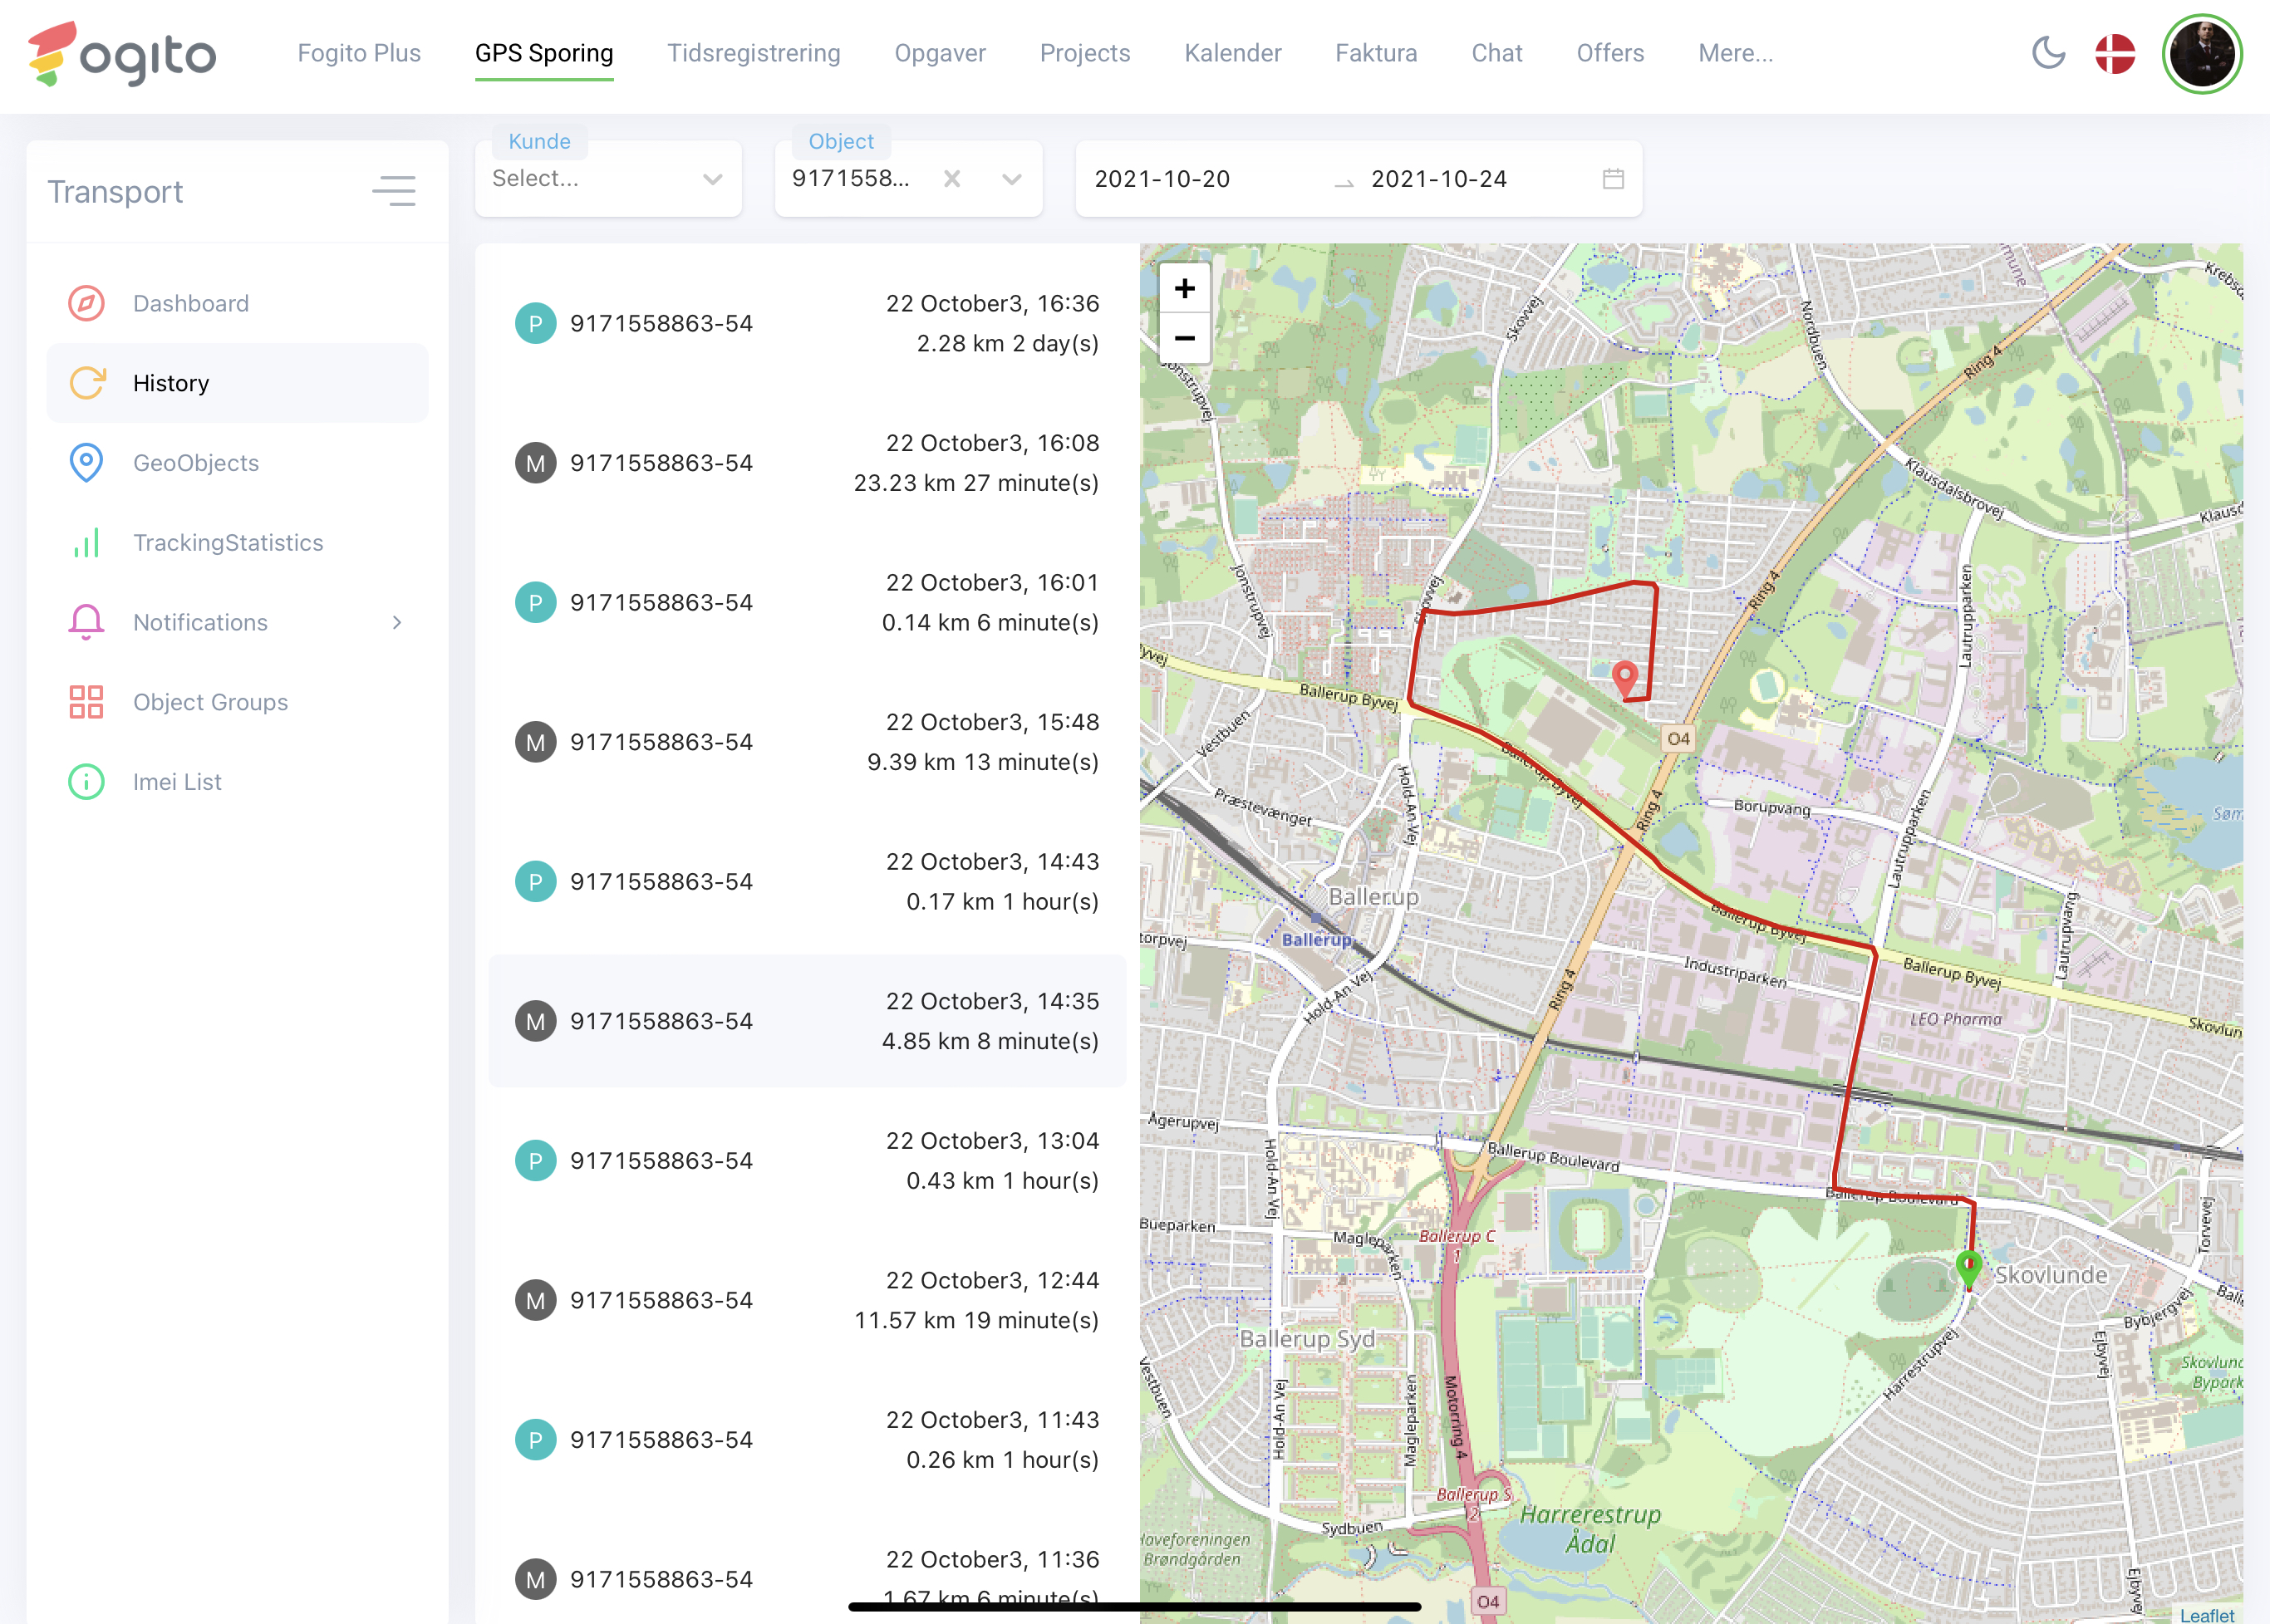
Task: Expand the Object dropdown arrow
Action: [x=1012, y=179]
